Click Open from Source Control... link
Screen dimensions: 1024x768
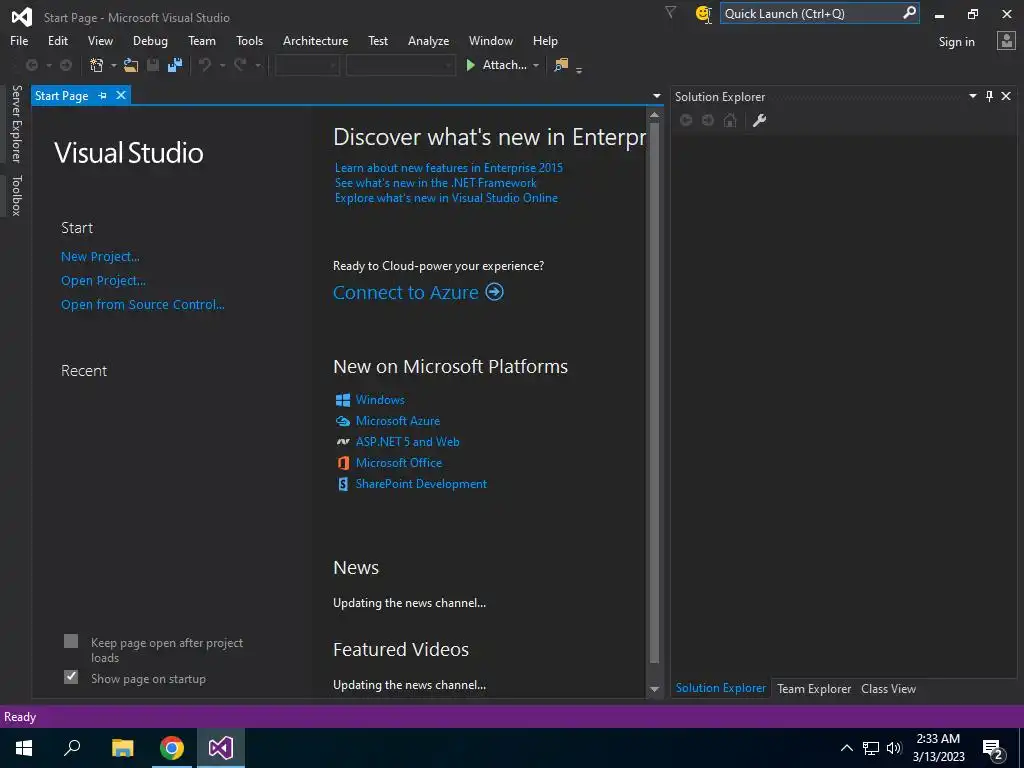[142, 304]
